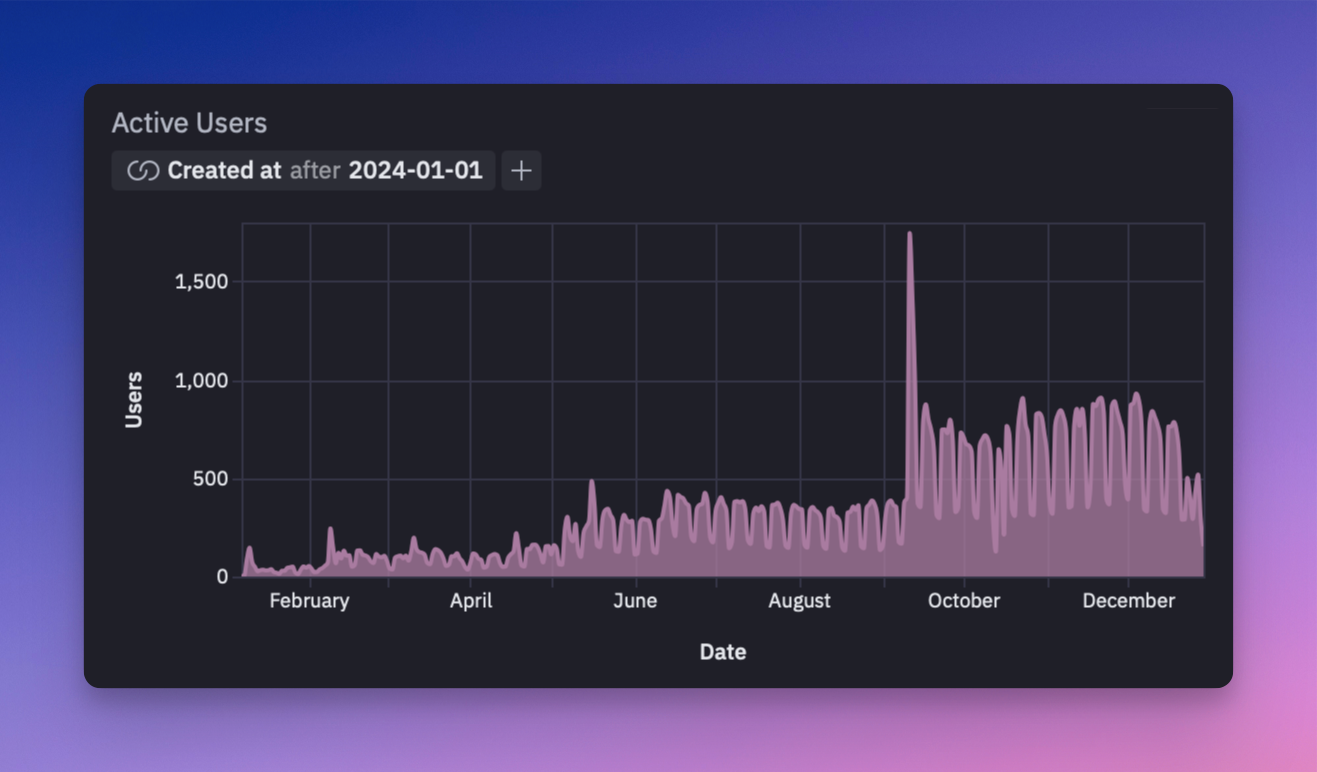Edit the 2024-01-01 date value
The width and height of the screenshot is (1317, 772).
(415, 170)
